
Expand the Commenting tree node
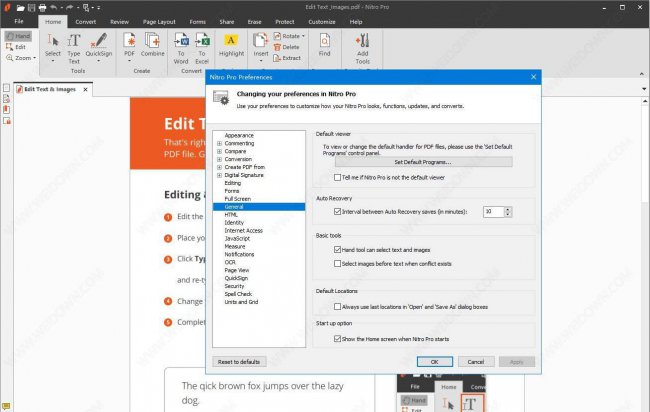(219, 143)
